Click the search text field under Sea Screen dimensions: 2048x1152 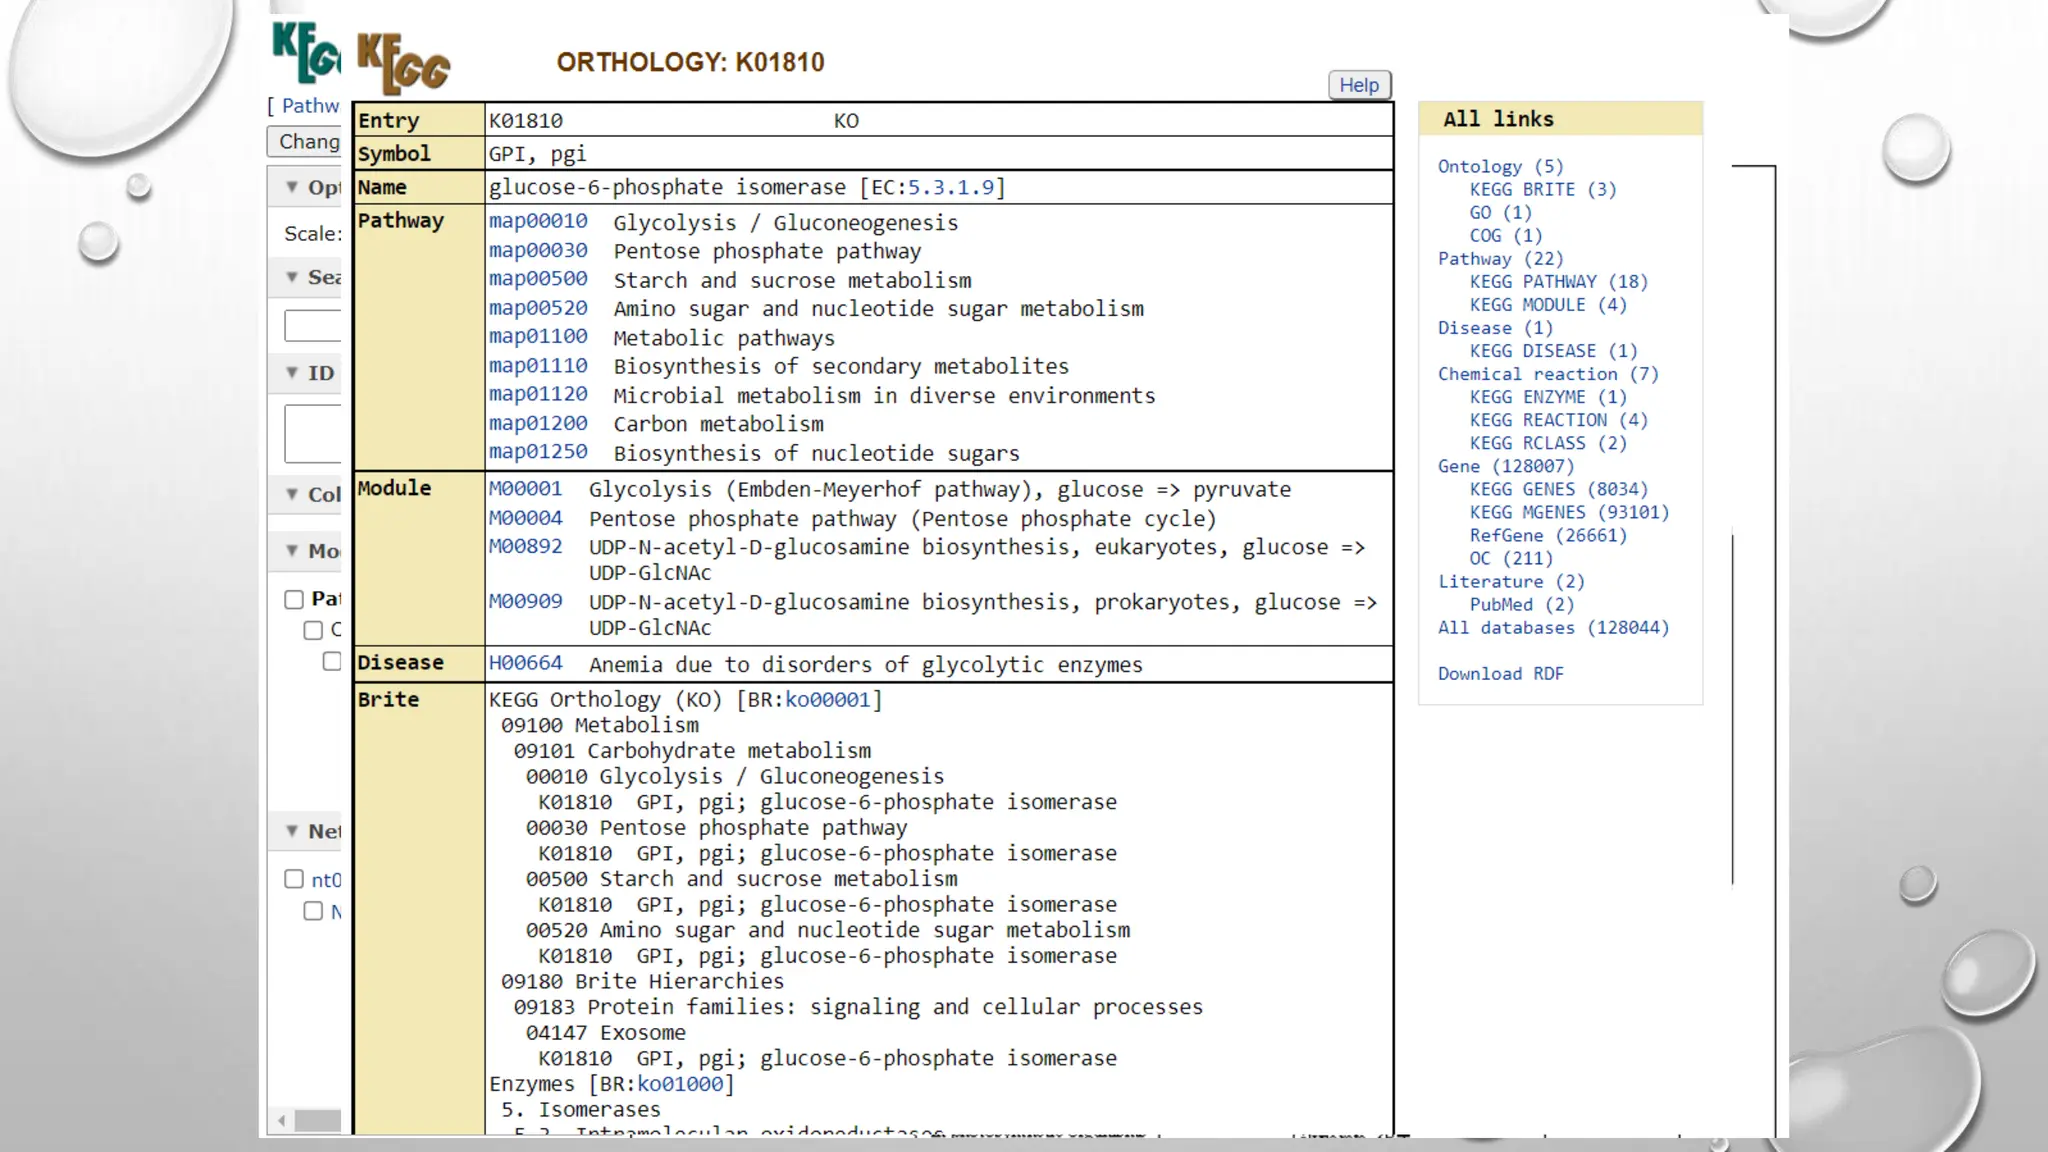[313, 326]
